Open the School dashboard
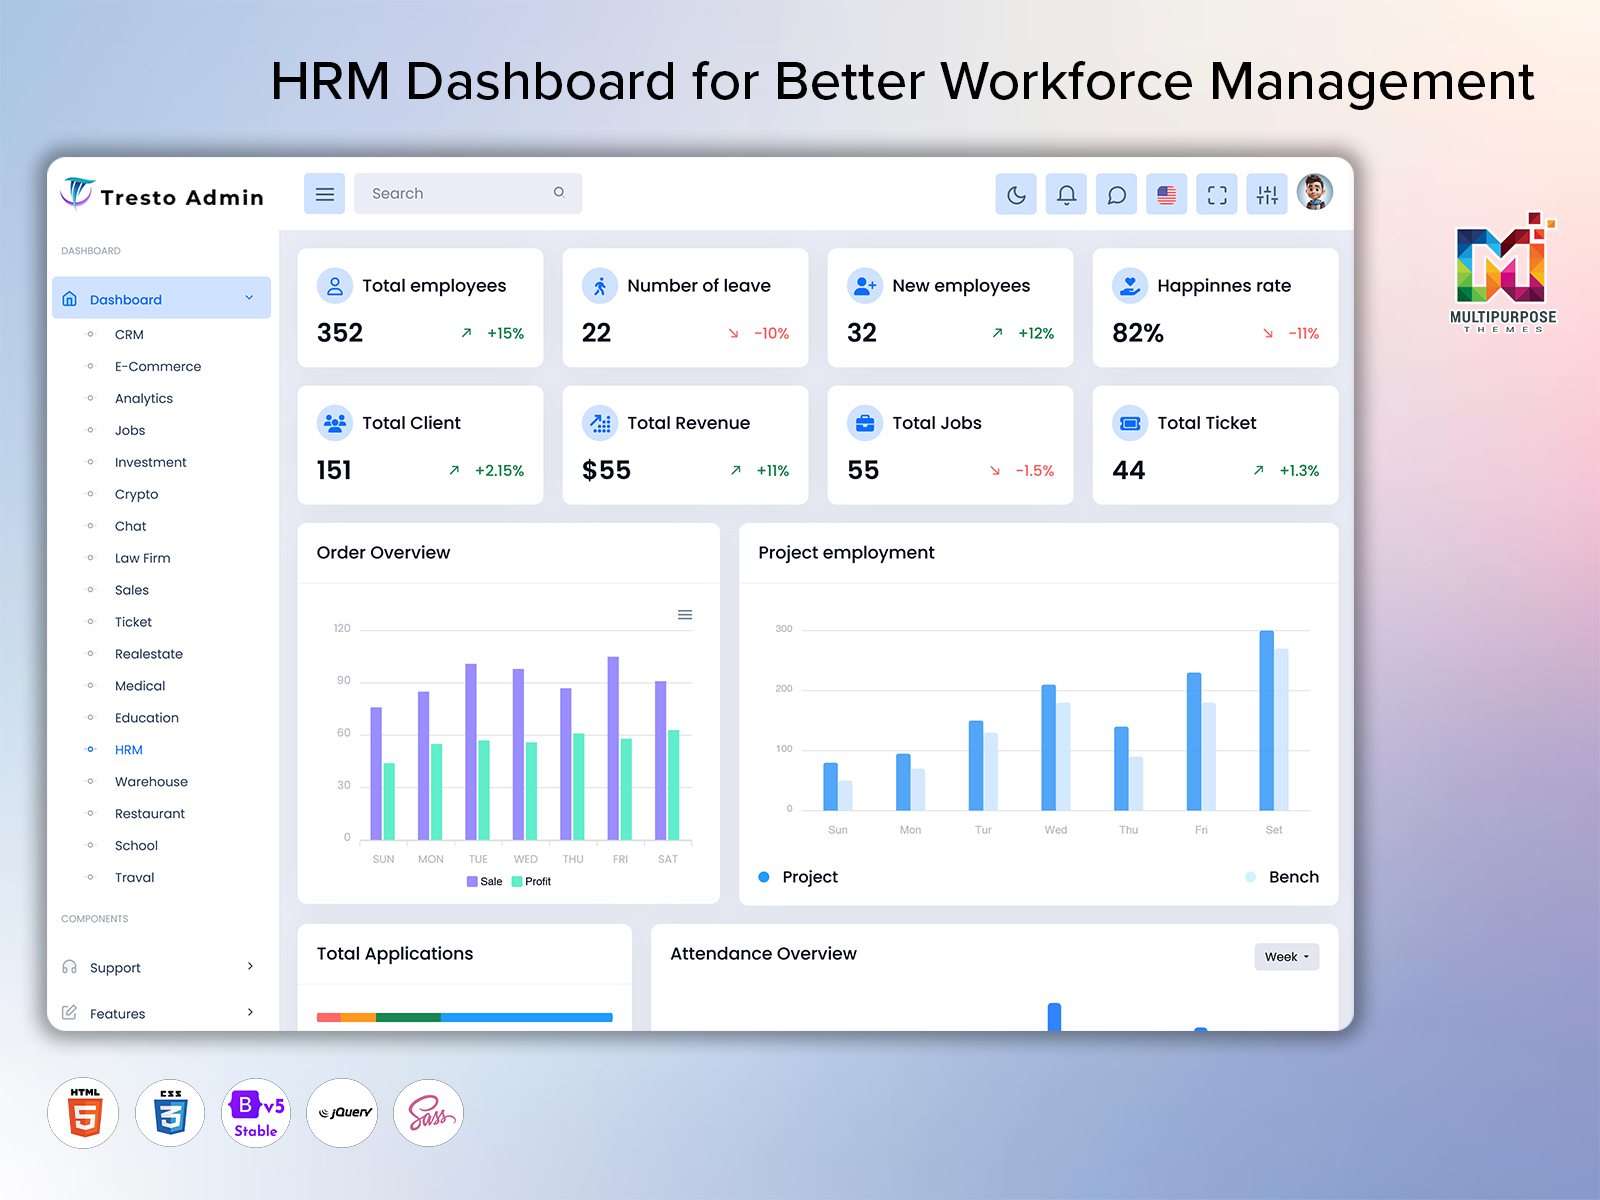This screenshot has height=1200, width=1600. (x=137, y=847)
